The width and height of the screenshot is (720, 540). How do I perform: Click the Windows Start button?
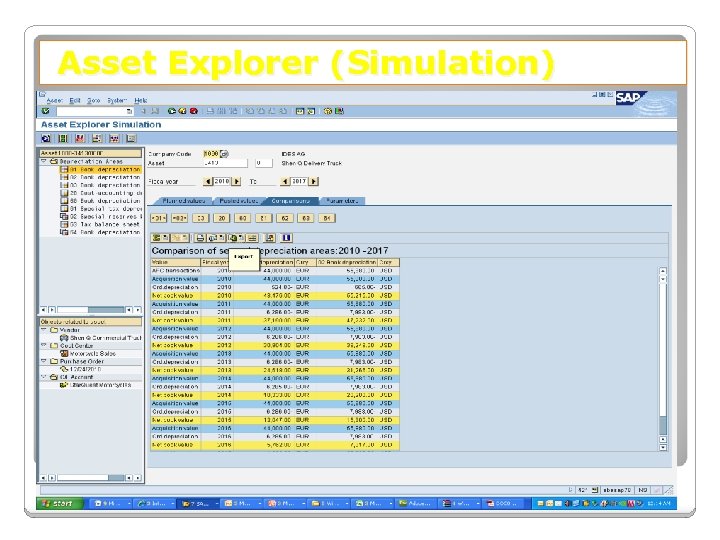point(59,503)
